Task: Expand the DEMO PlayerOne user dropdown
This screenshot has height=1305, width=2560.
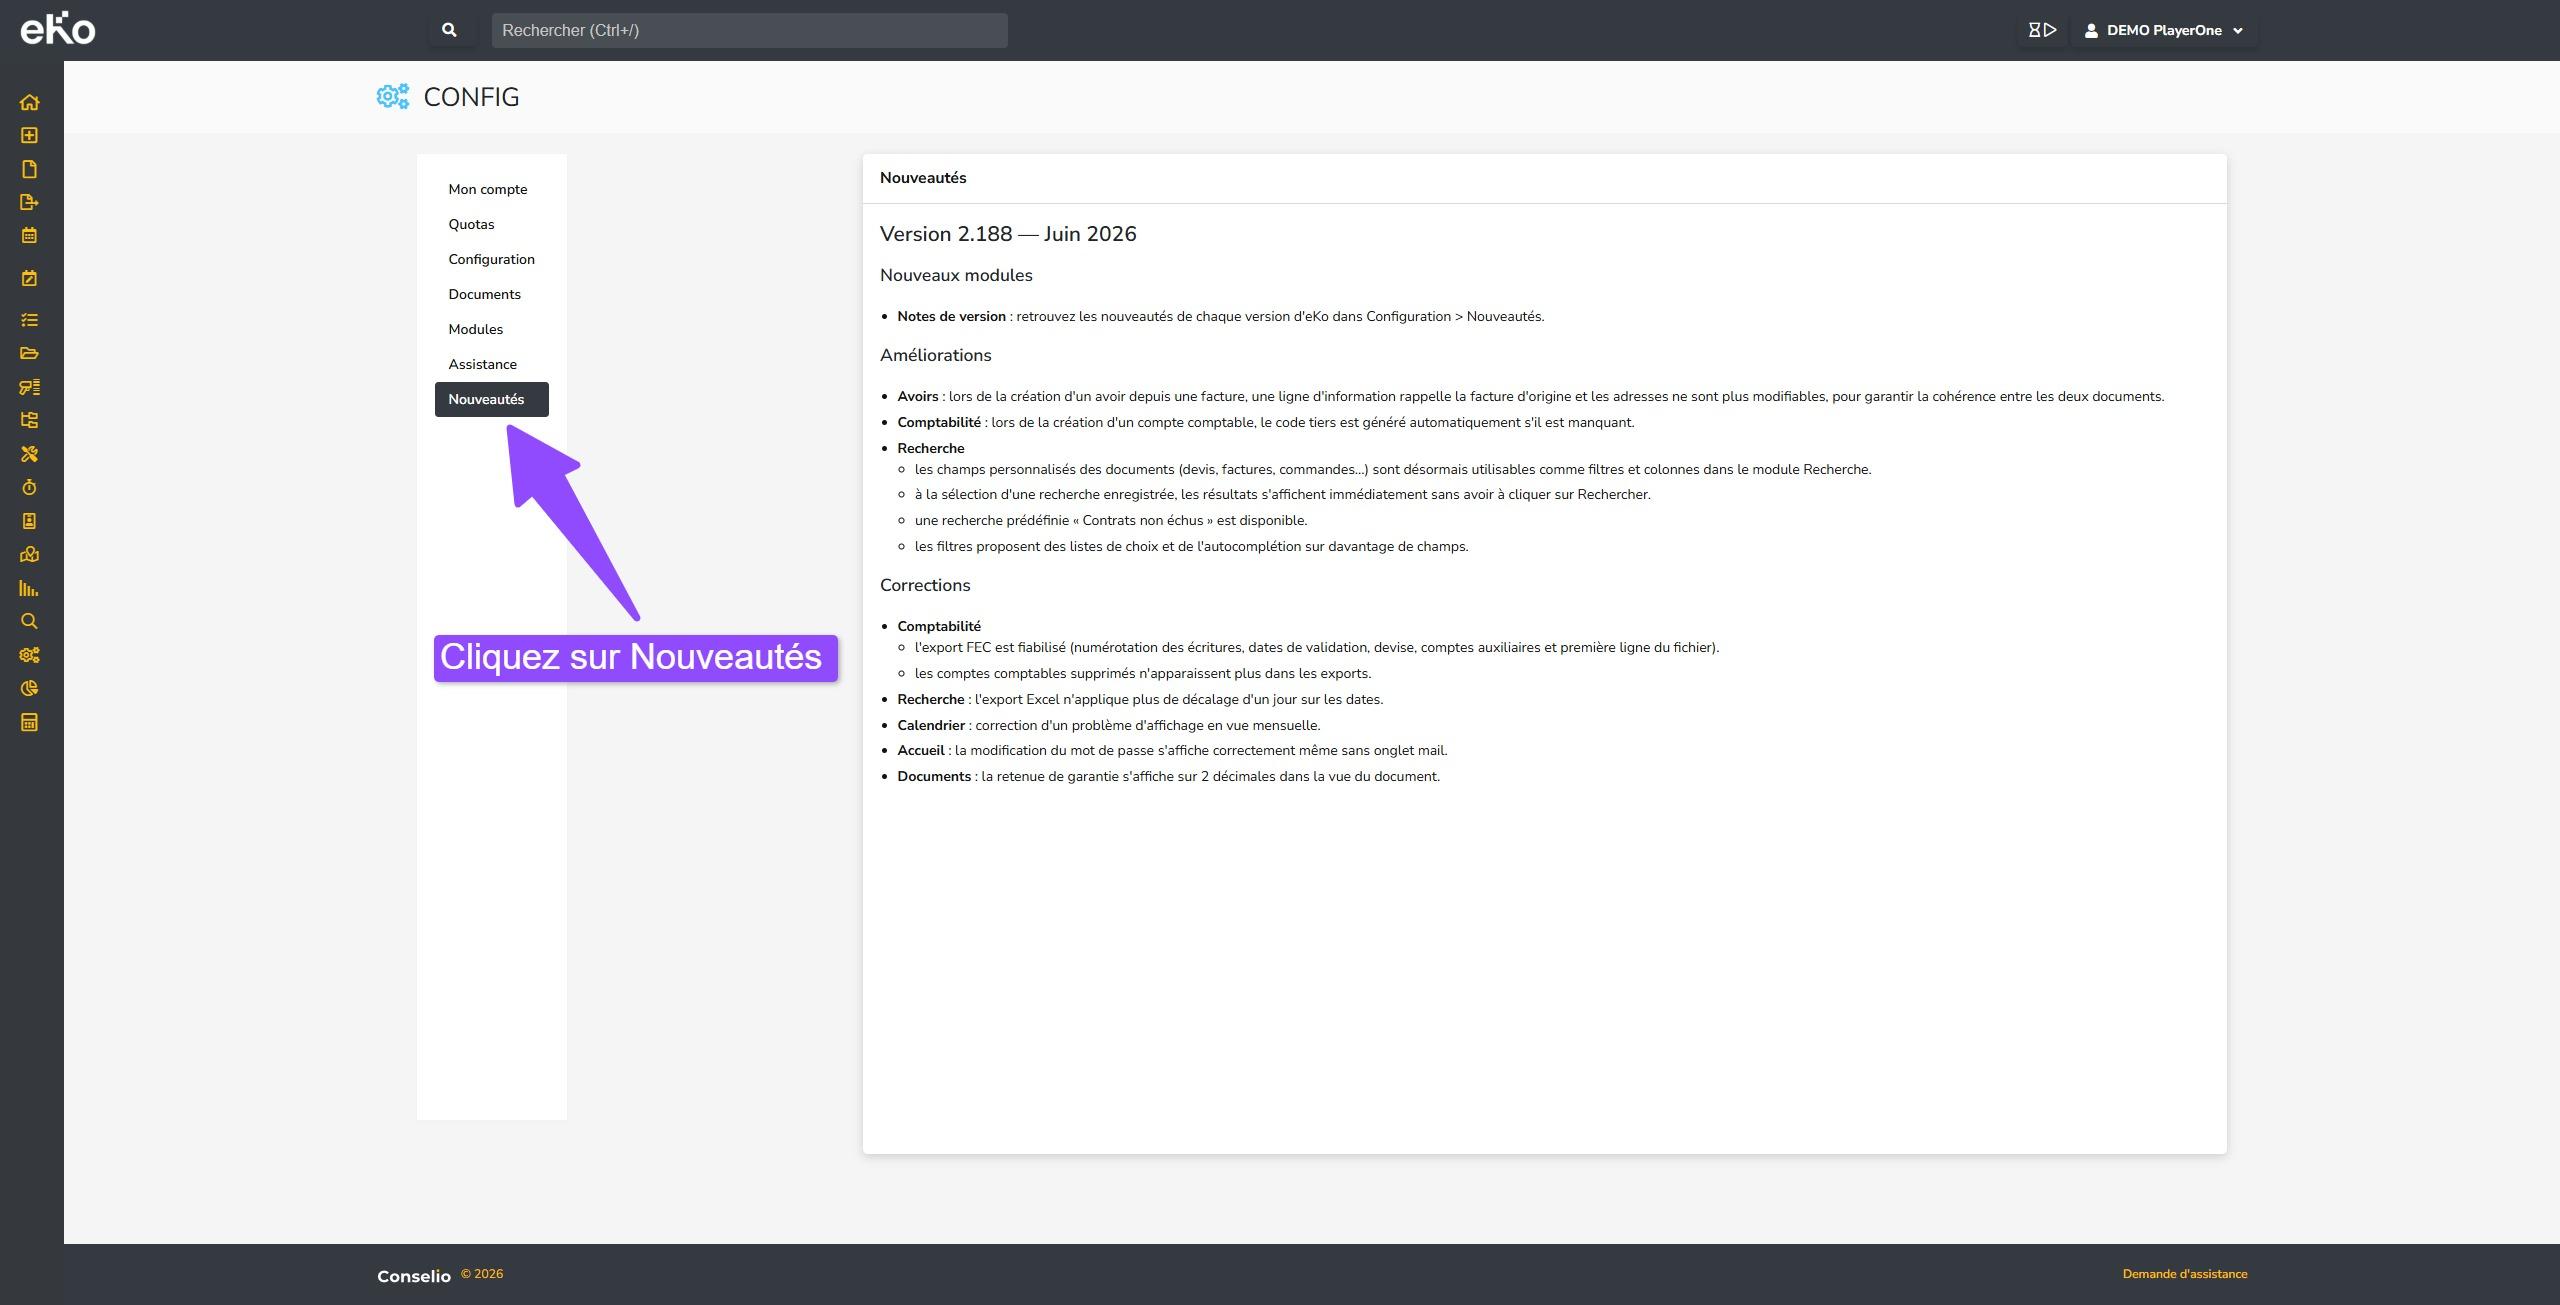Action: pos(2164,30)
